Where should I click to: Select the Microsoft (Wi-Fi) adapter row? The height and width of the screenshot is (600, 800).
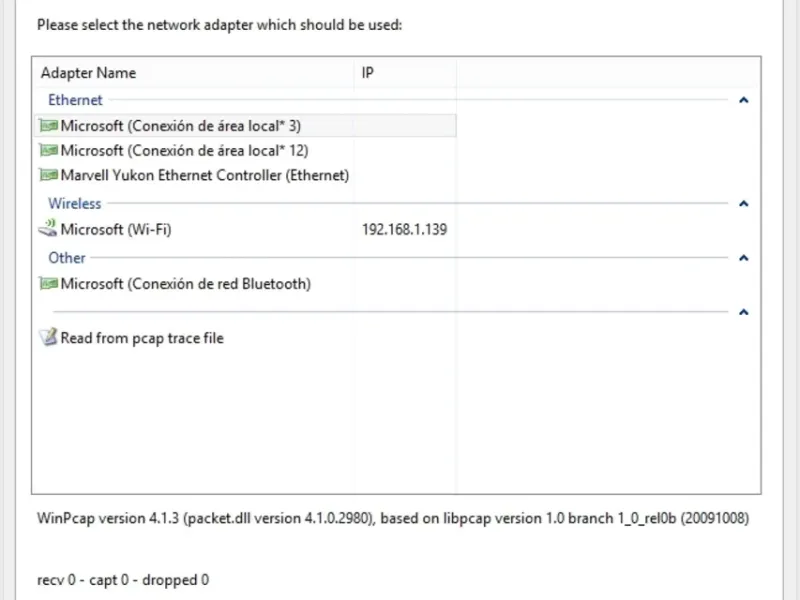click(245, 229)
